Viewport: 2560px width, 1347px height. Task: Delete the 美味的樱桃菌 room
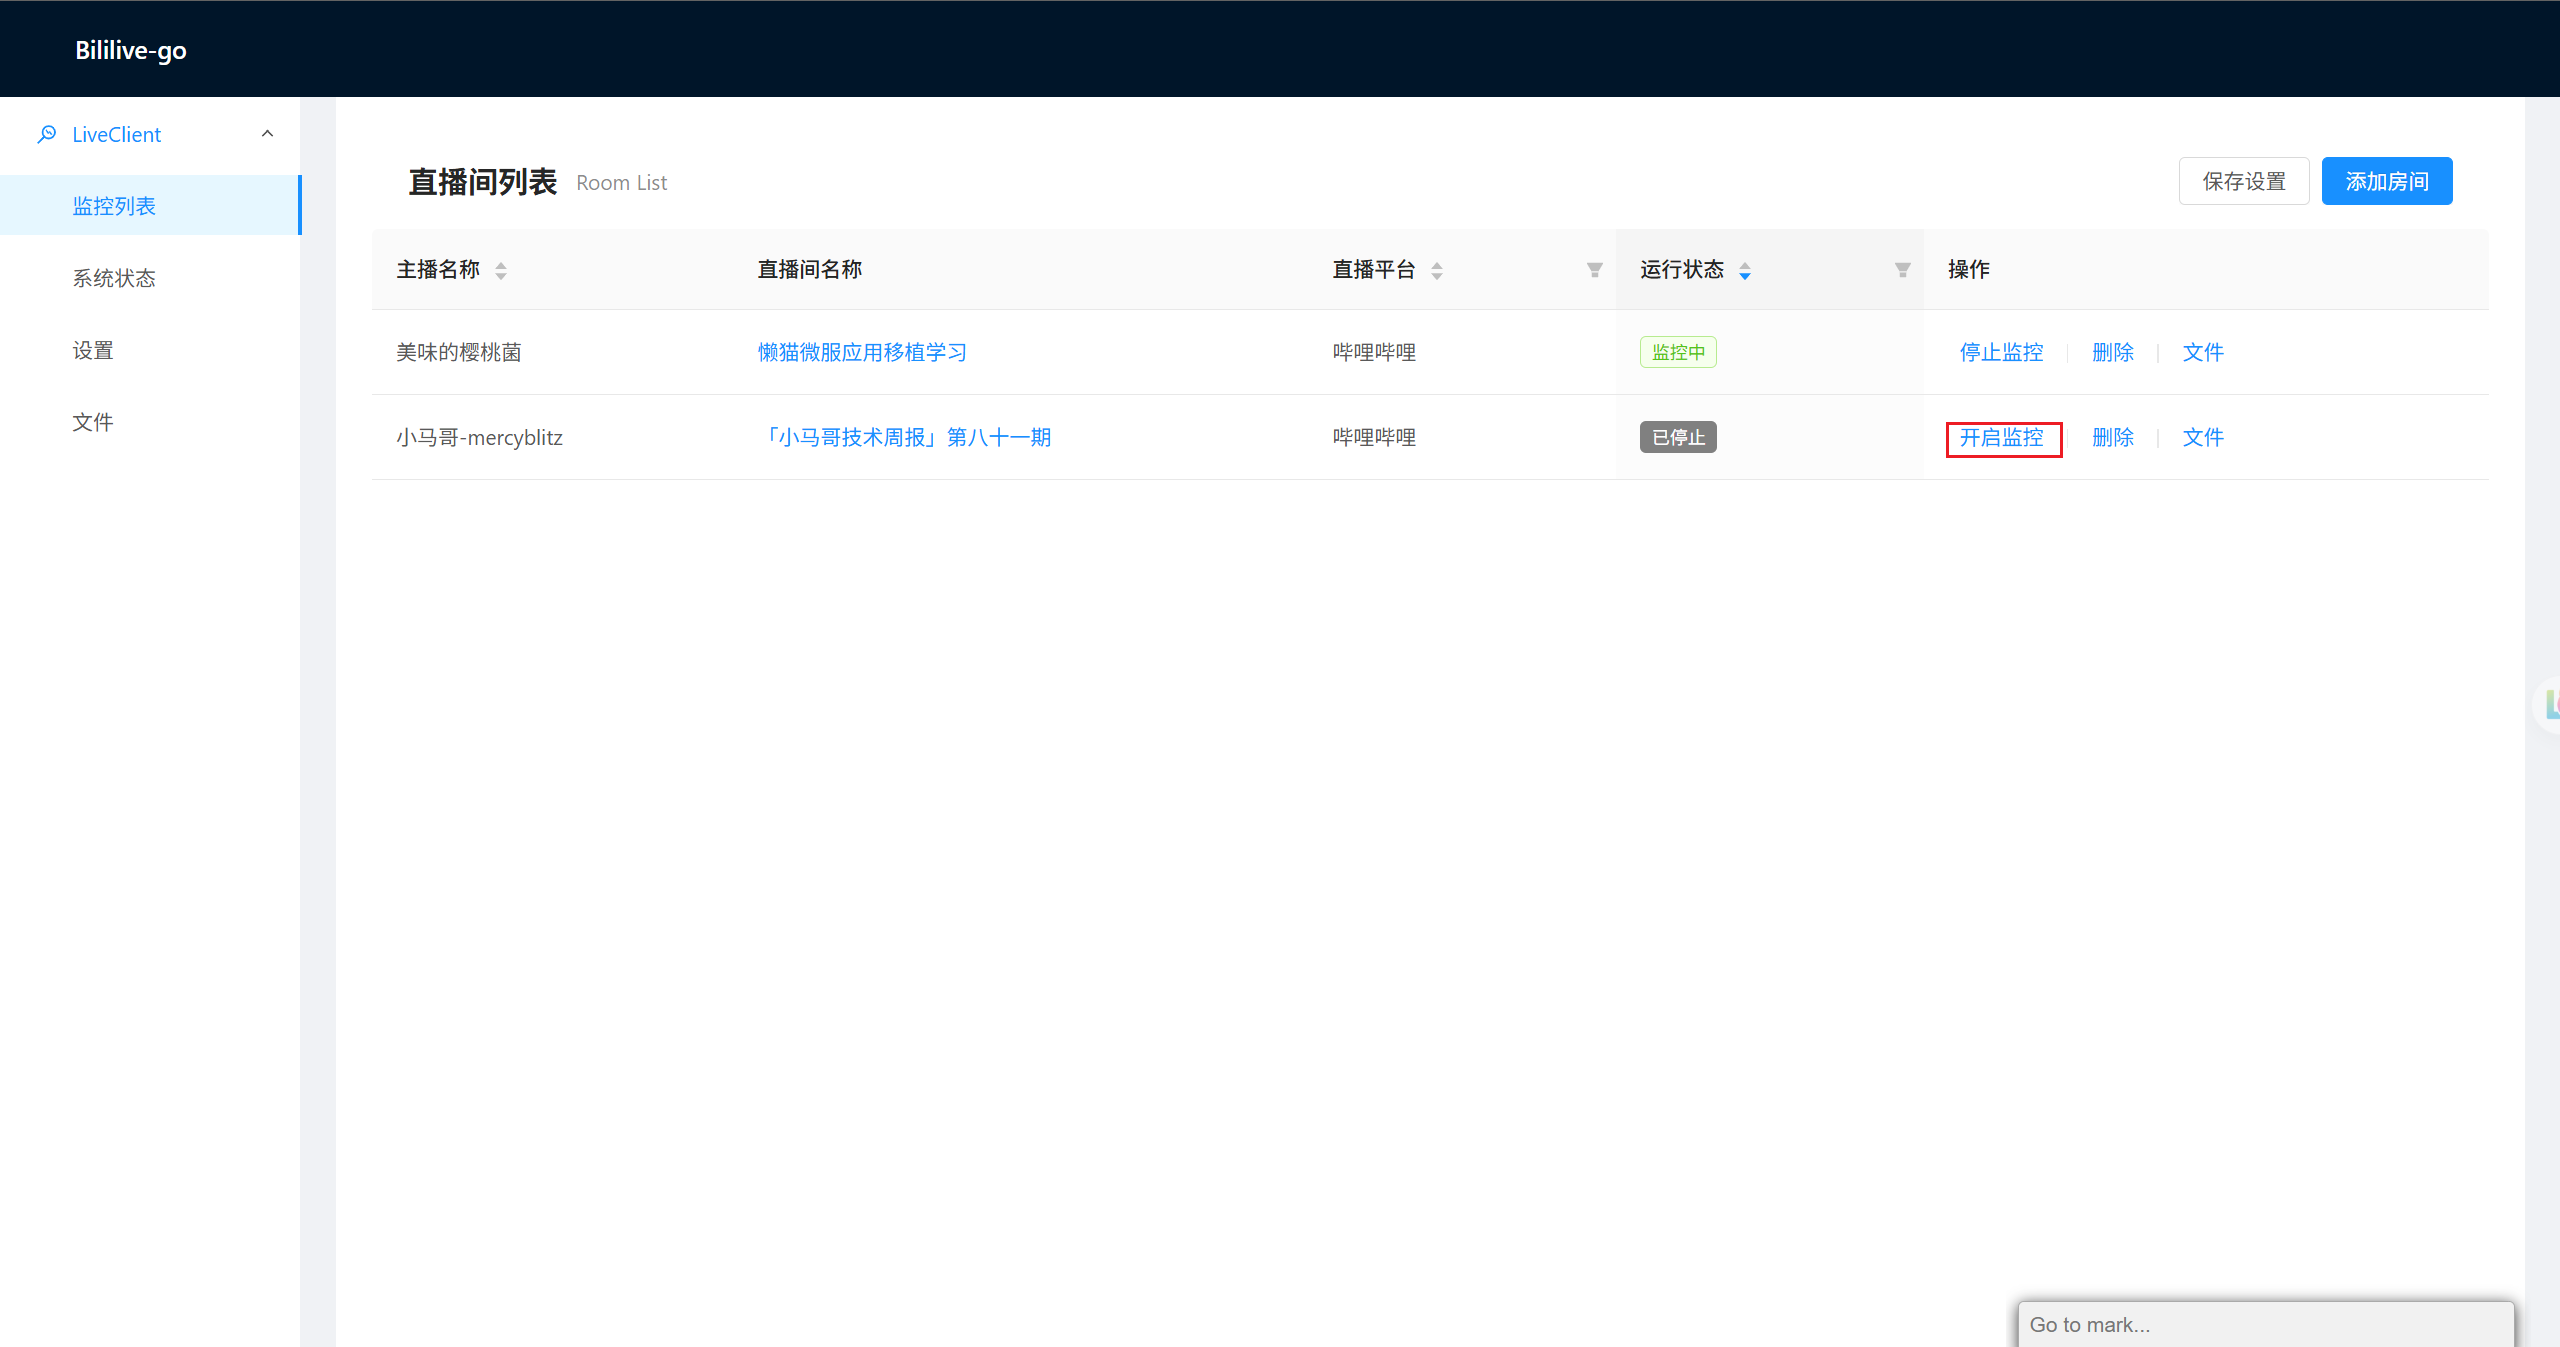[2113, 352]
